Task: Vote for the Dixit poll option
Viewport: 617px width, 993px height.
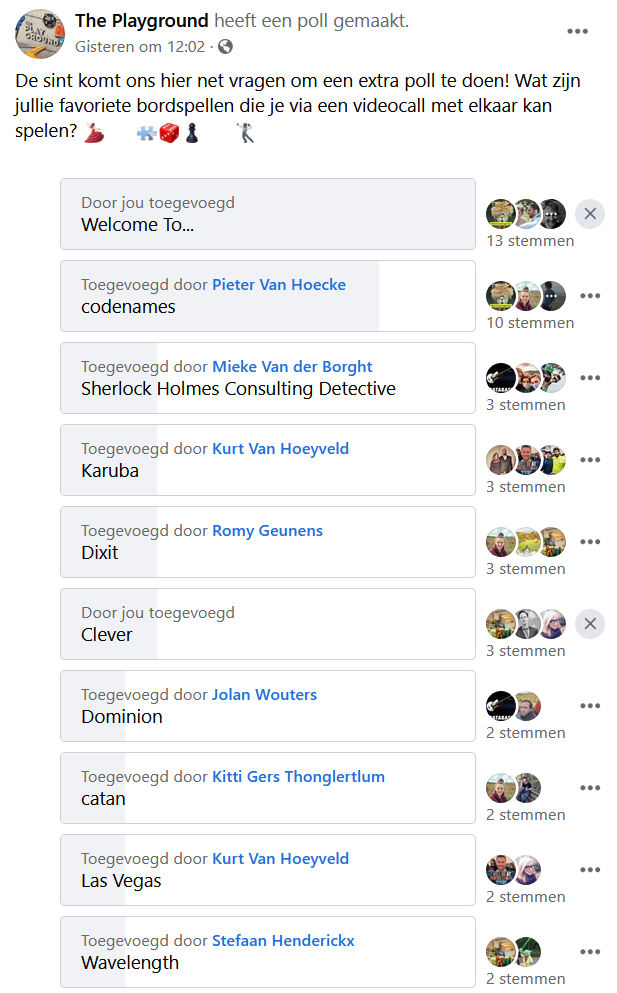Action: 268,542
